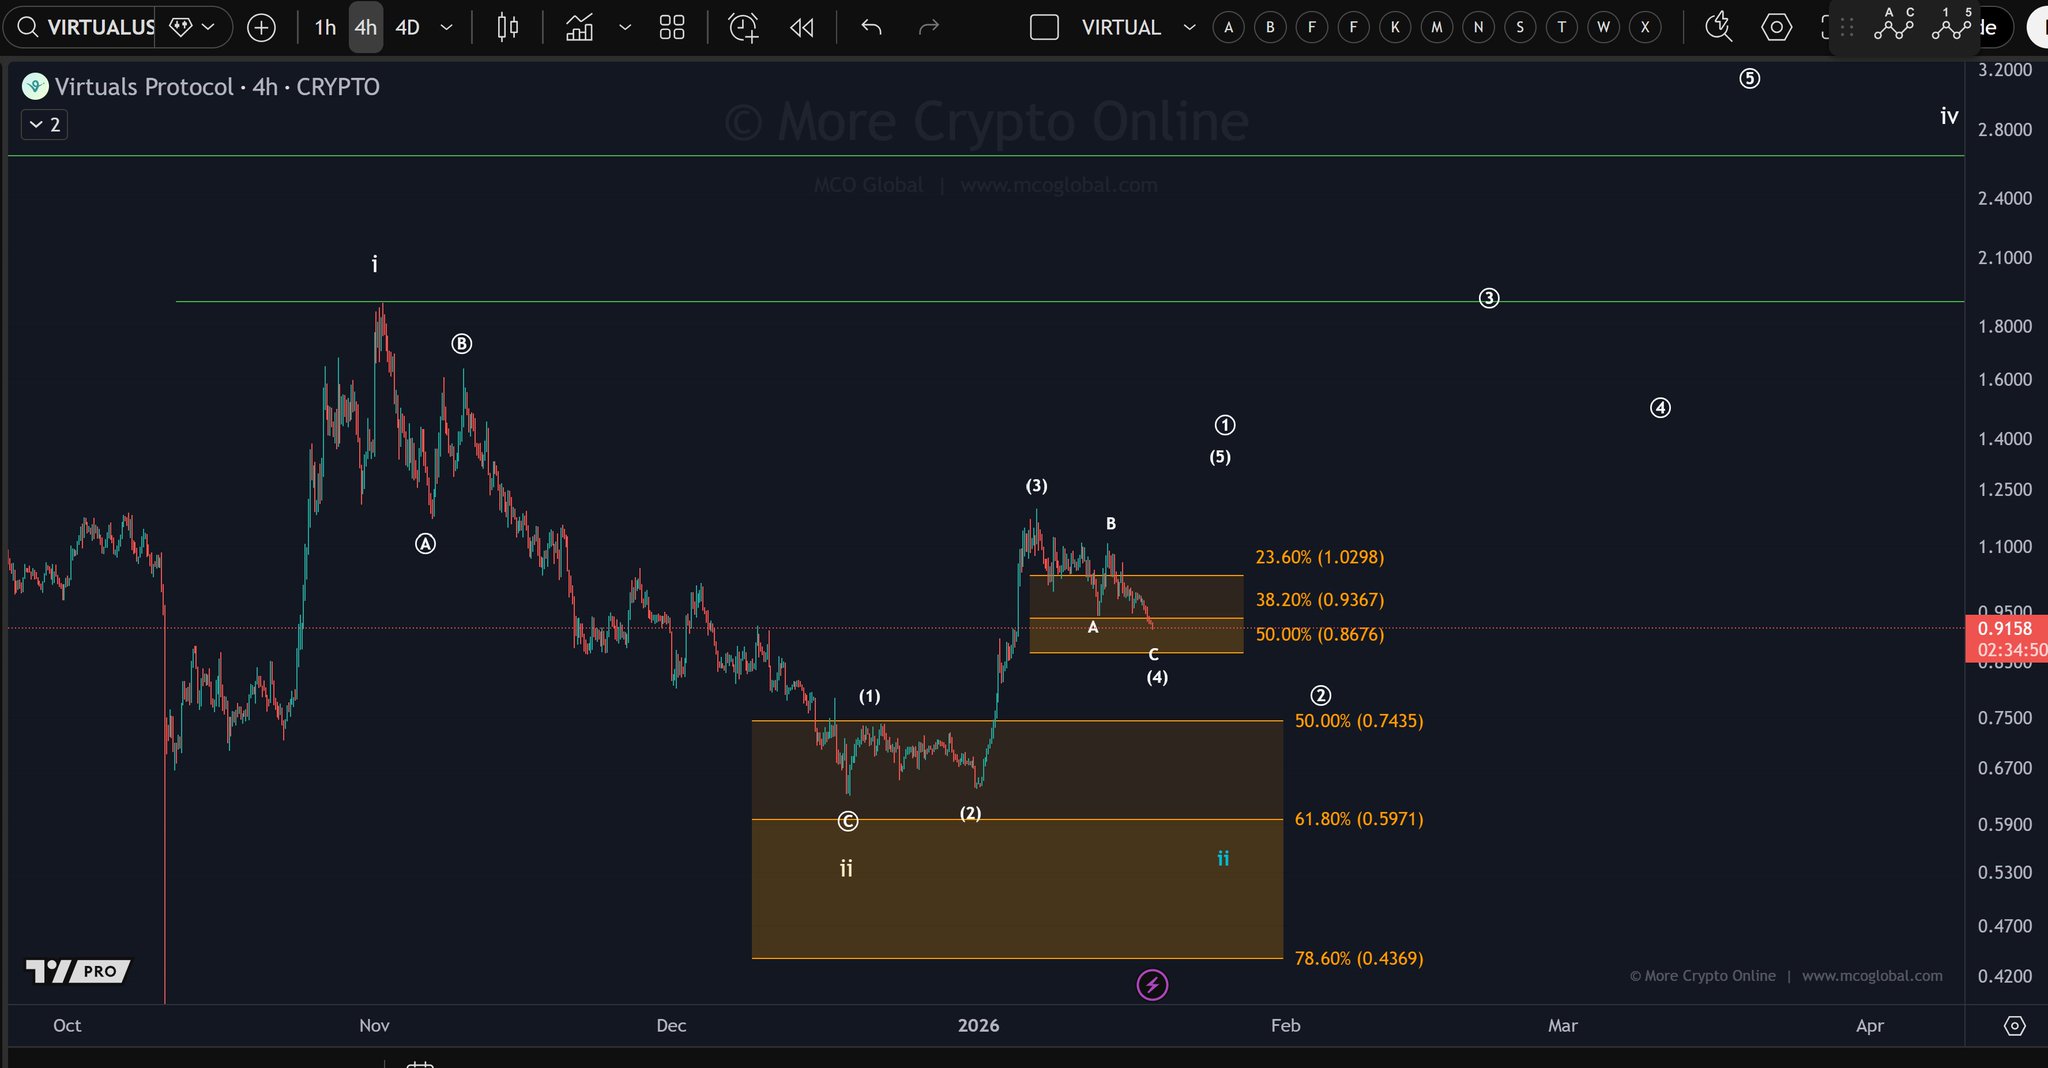Click the Nov label on time axis
Screen dimensions: 2048x1068
coord(374,1026)
